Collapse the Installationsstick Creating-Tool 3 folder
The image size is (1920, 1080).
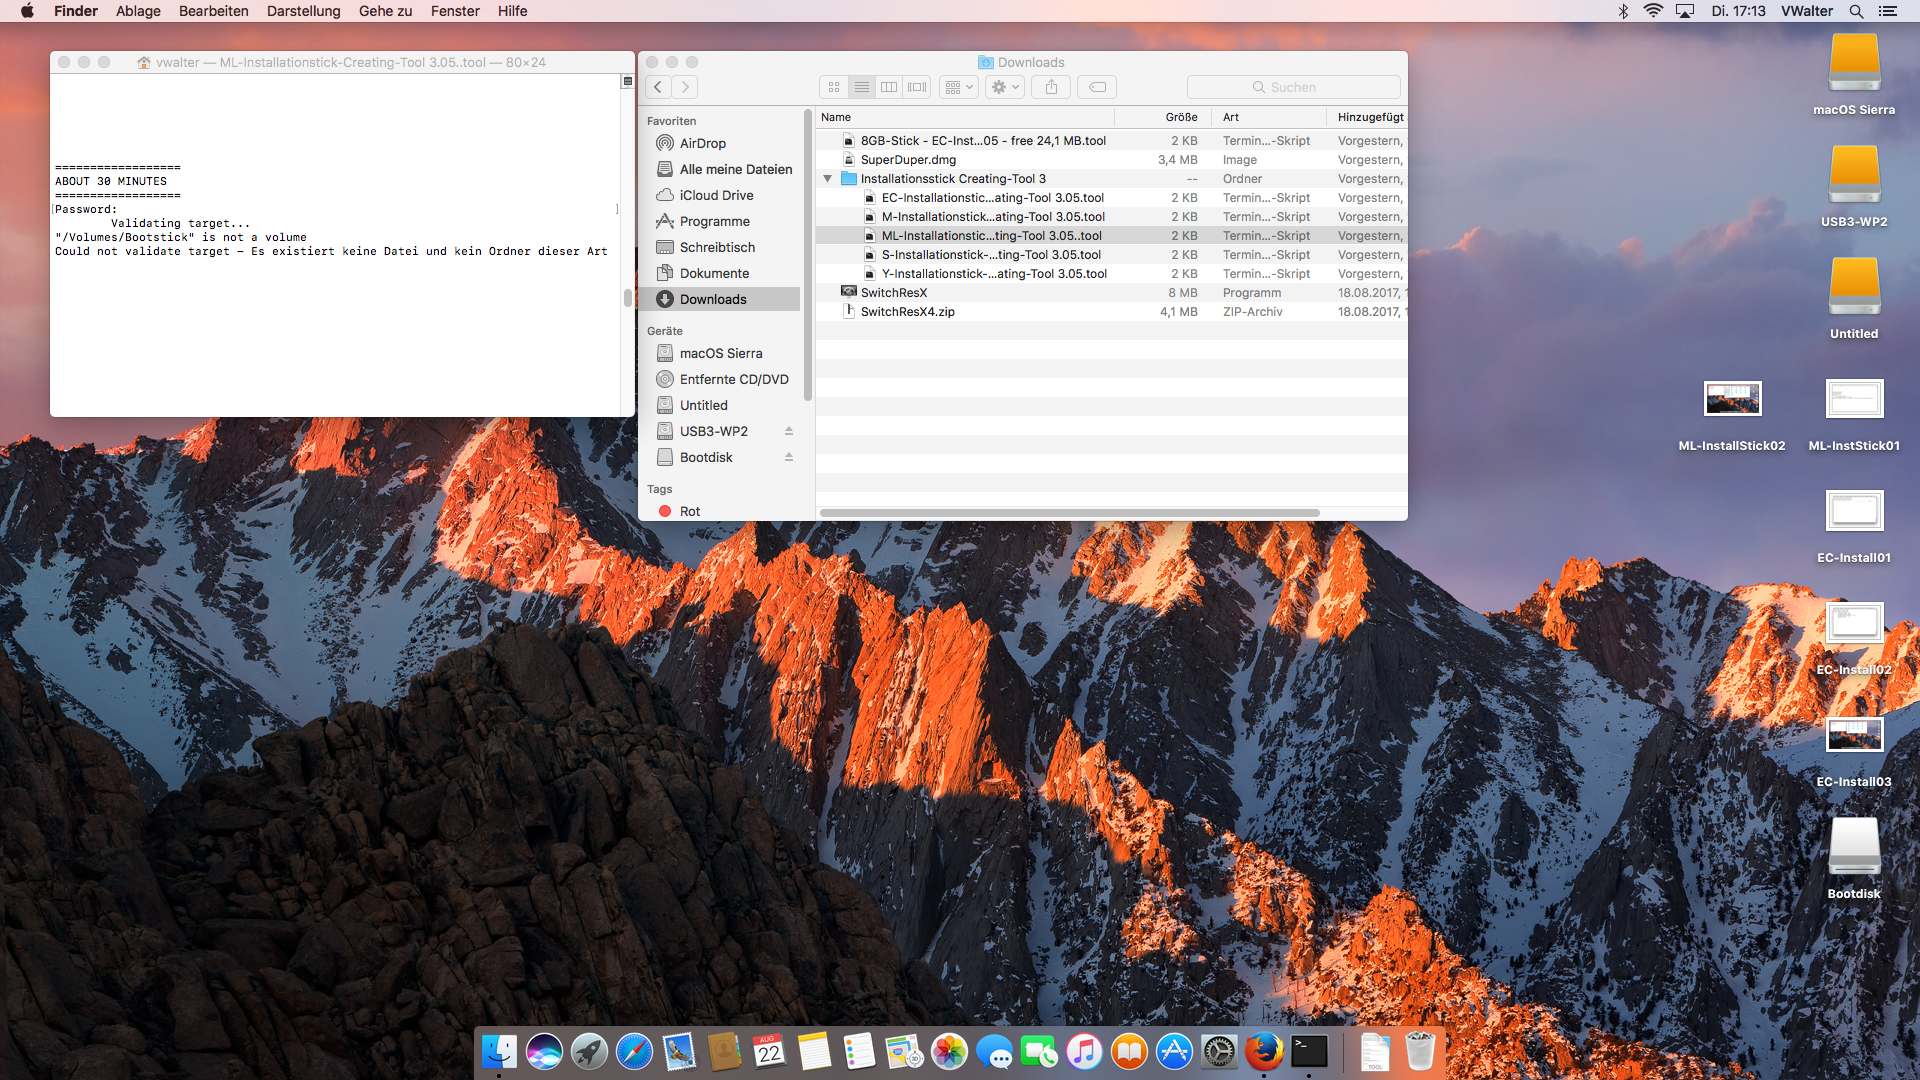point(827,179)
